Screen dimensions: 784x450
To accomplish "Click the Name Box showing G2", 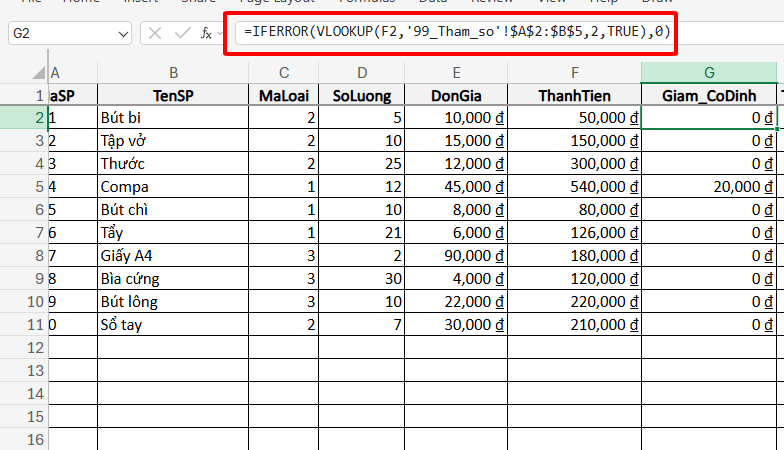I will coord(70,34).
